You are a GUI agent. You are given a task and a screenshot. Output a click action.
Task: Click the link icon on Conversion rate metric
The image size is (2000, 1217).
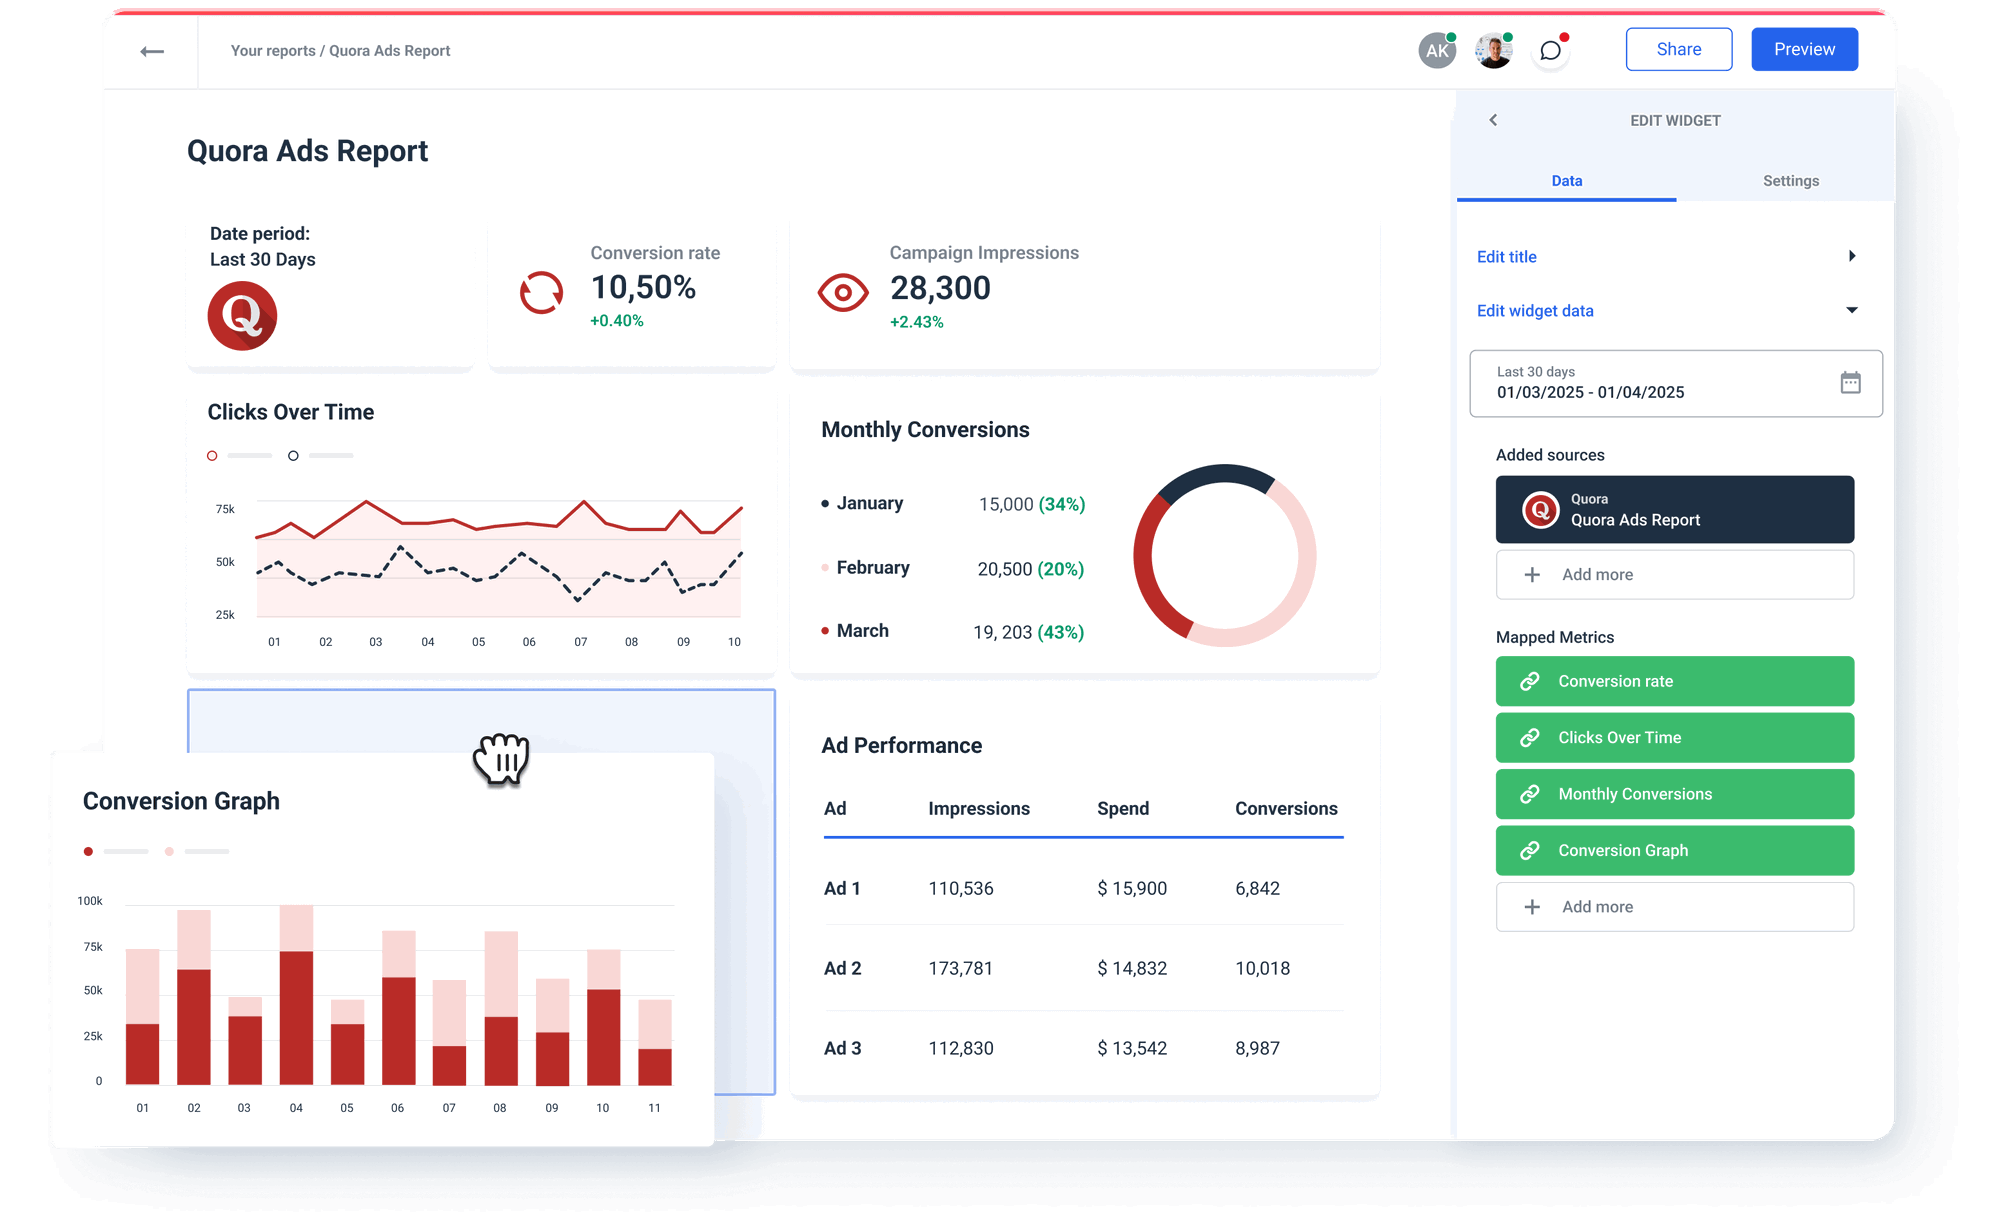point(1529,681)
